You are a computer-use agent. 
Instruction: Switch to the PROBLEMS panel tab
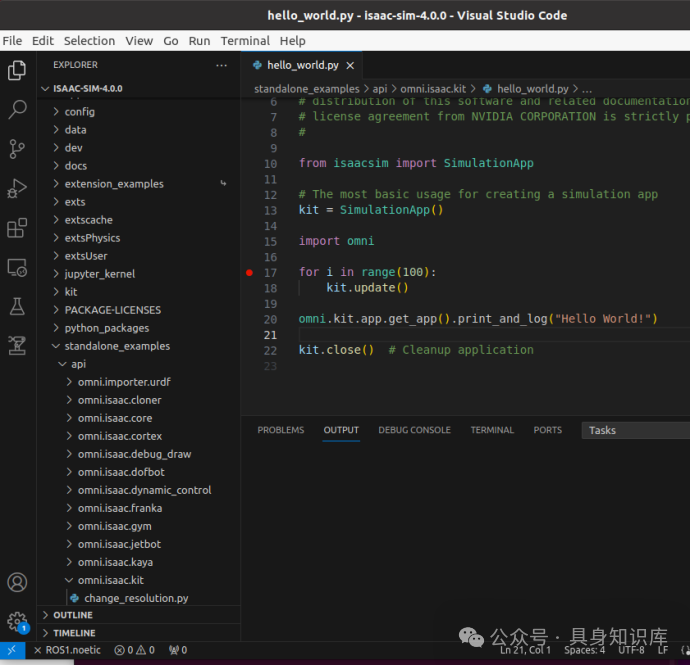(x=280, y=430)
